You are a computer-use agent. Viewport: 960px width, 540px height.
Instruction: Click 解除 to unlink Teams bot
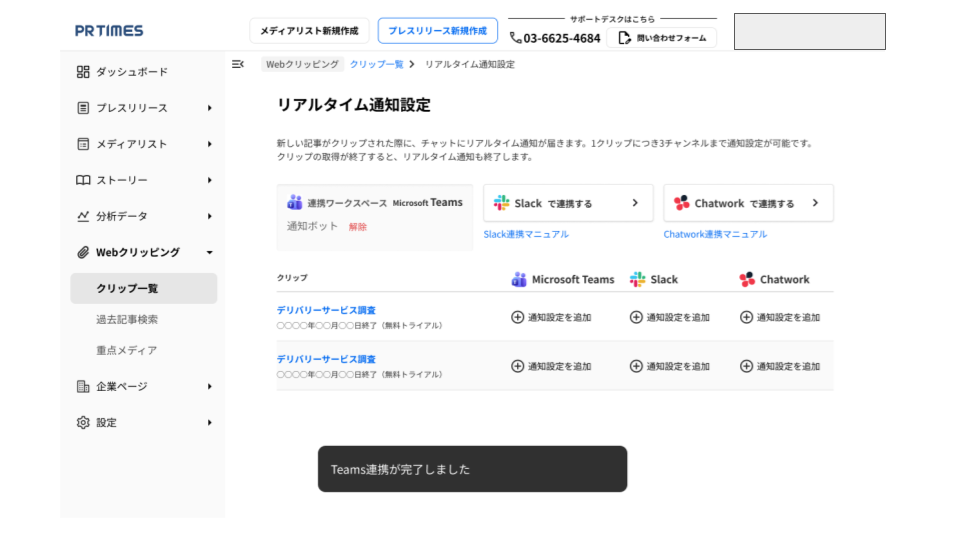pyautogui.click(x=358, y=227)
